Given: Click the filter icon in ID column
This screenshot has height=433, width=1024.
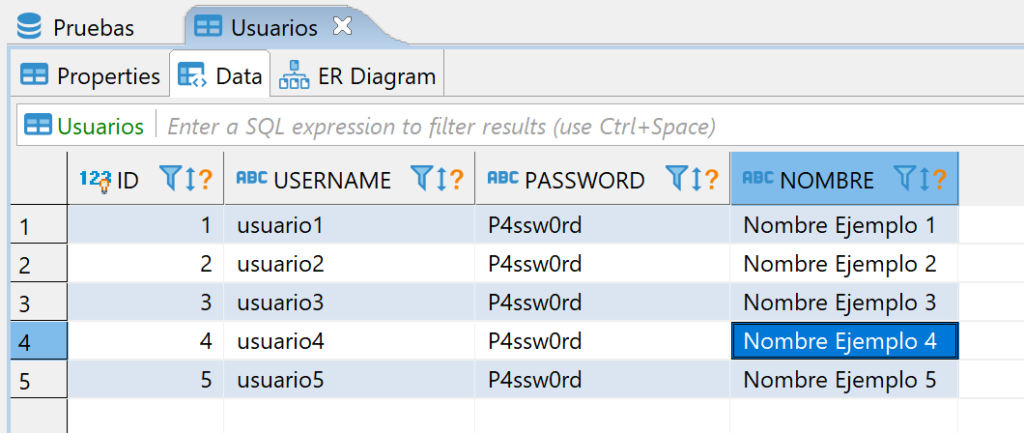Looking at the screenshot, I should coord(169,180).
